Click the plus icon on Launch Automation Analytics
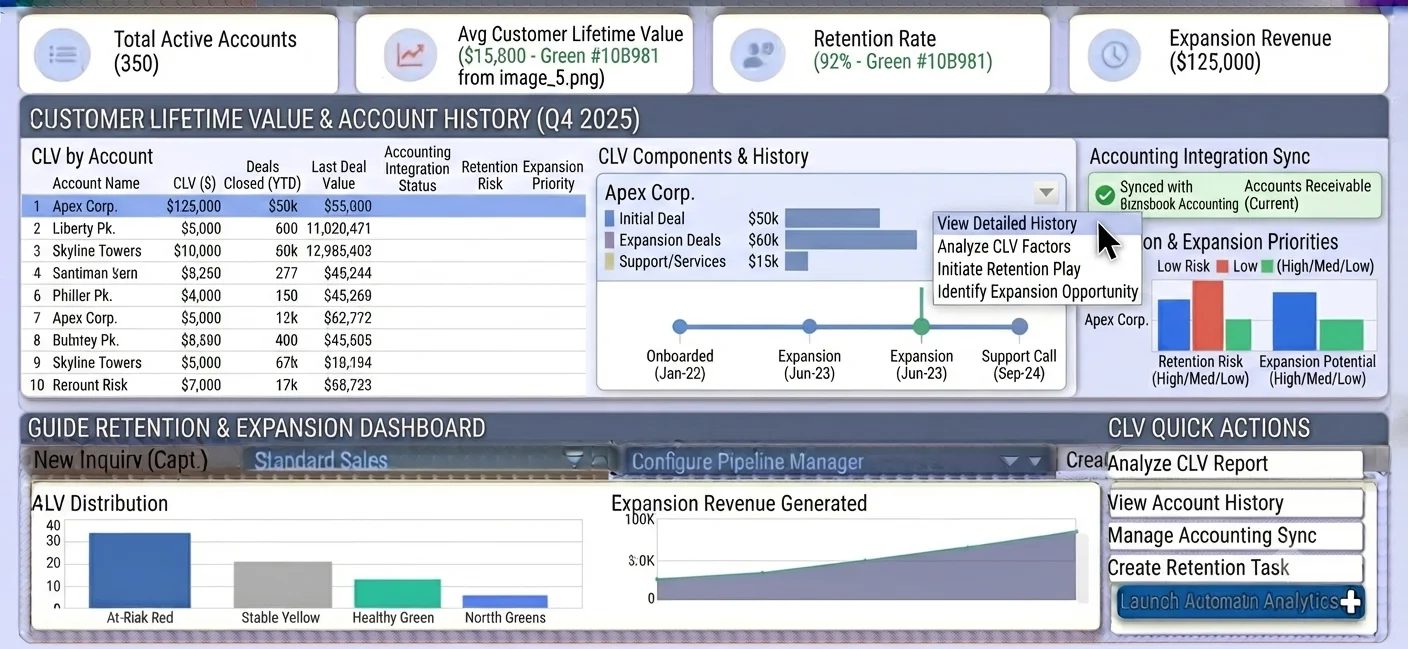The width and height of the screenshot is (1408, 649). (1351, 602)
